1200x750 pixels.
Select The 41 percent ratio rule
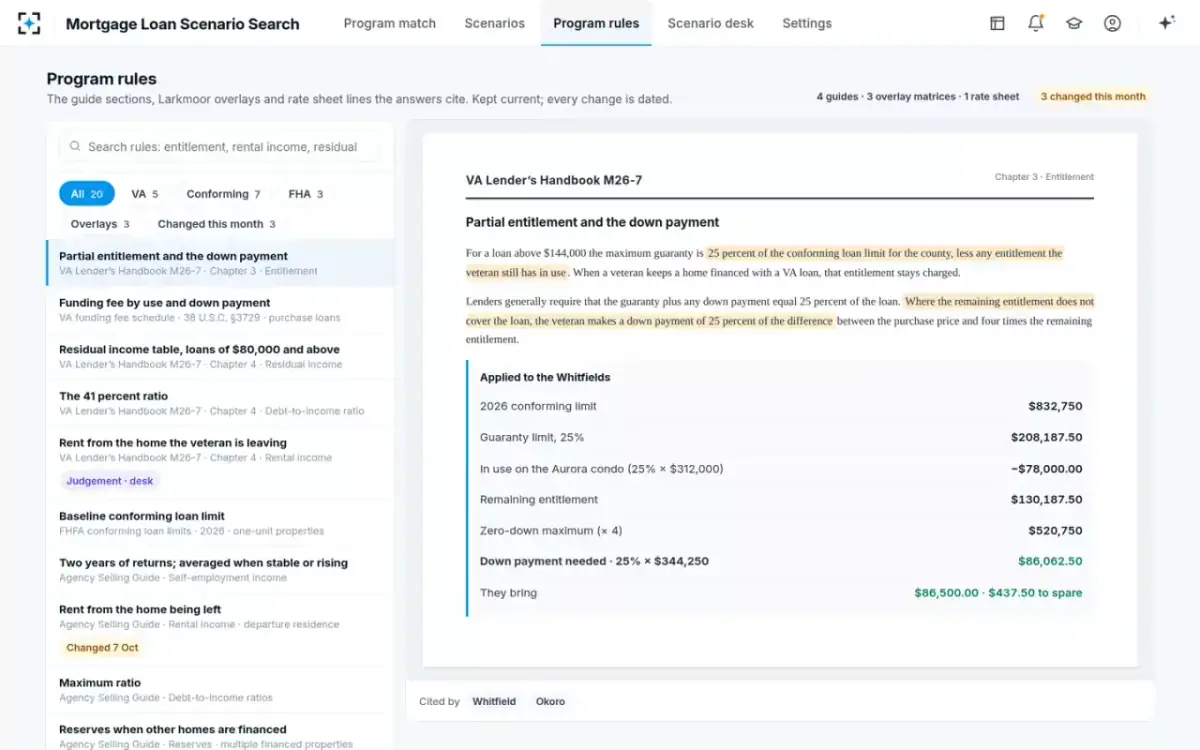[220, 403]
